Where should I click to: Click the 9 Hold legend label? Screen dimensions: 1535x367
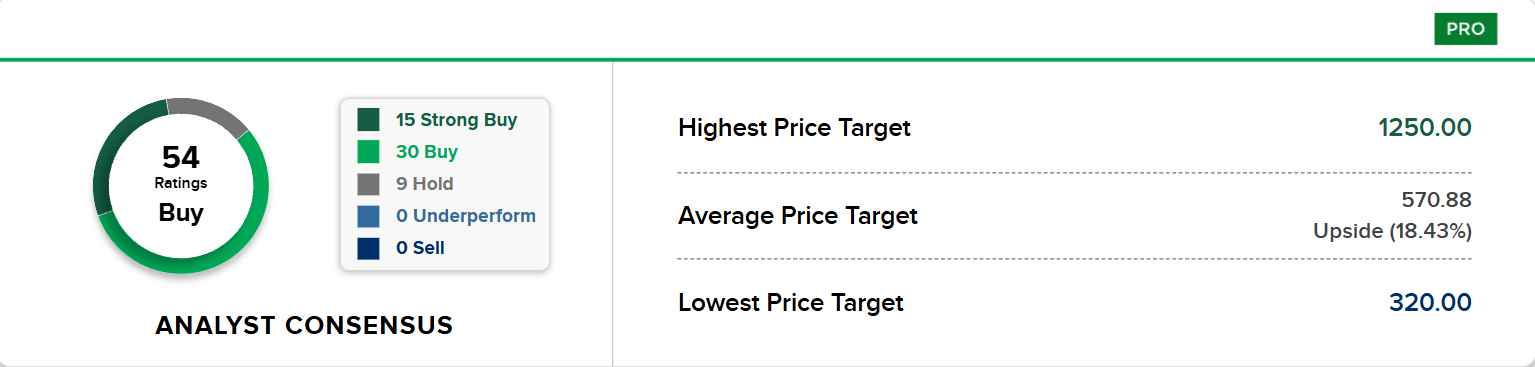pos(424,184)
